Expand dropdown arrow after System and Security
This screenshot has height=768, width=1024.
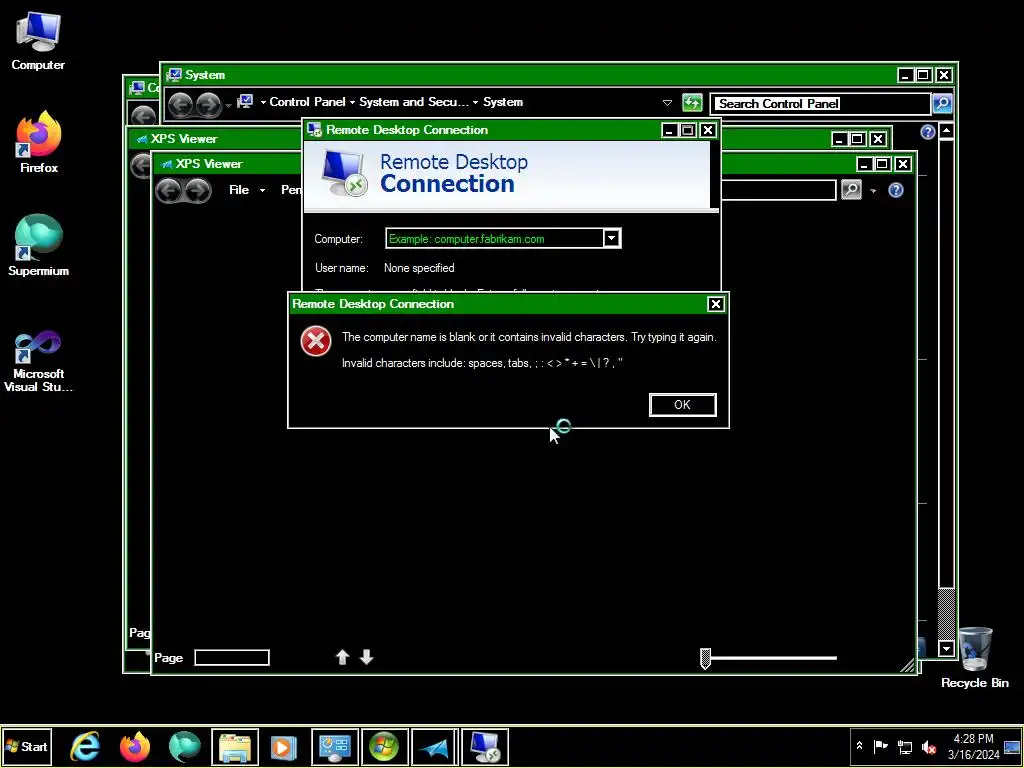click(475, 103)
